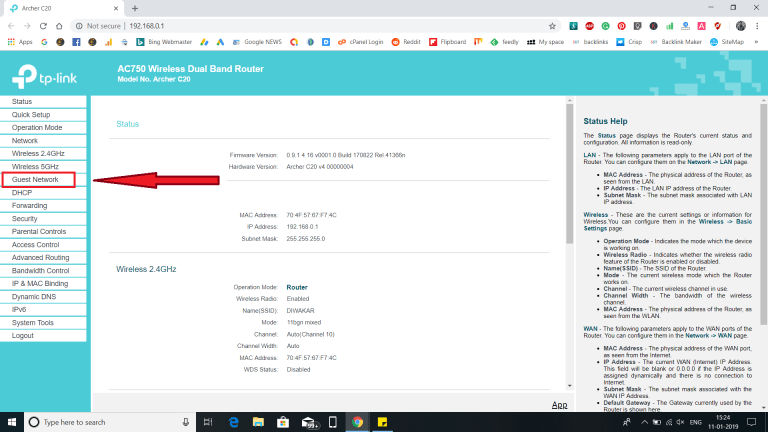Open the Apps bookmarks shortcut

coord(20,42)
